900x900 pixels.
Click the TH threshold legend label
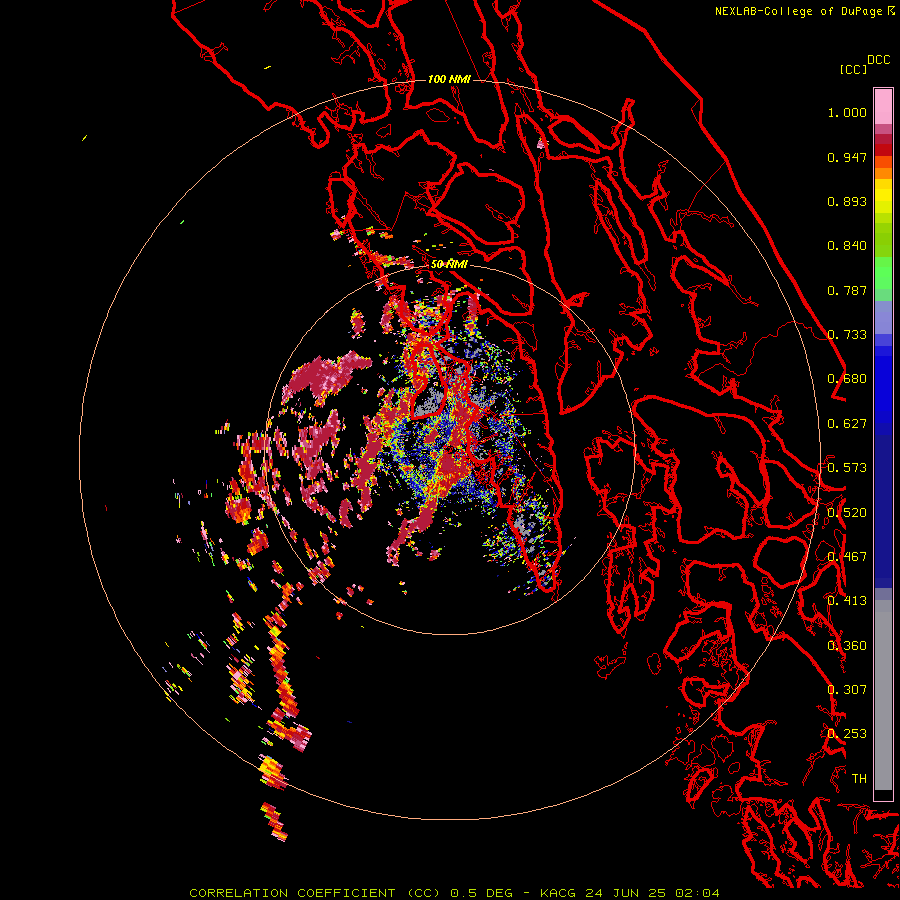(x=859, y=778)
